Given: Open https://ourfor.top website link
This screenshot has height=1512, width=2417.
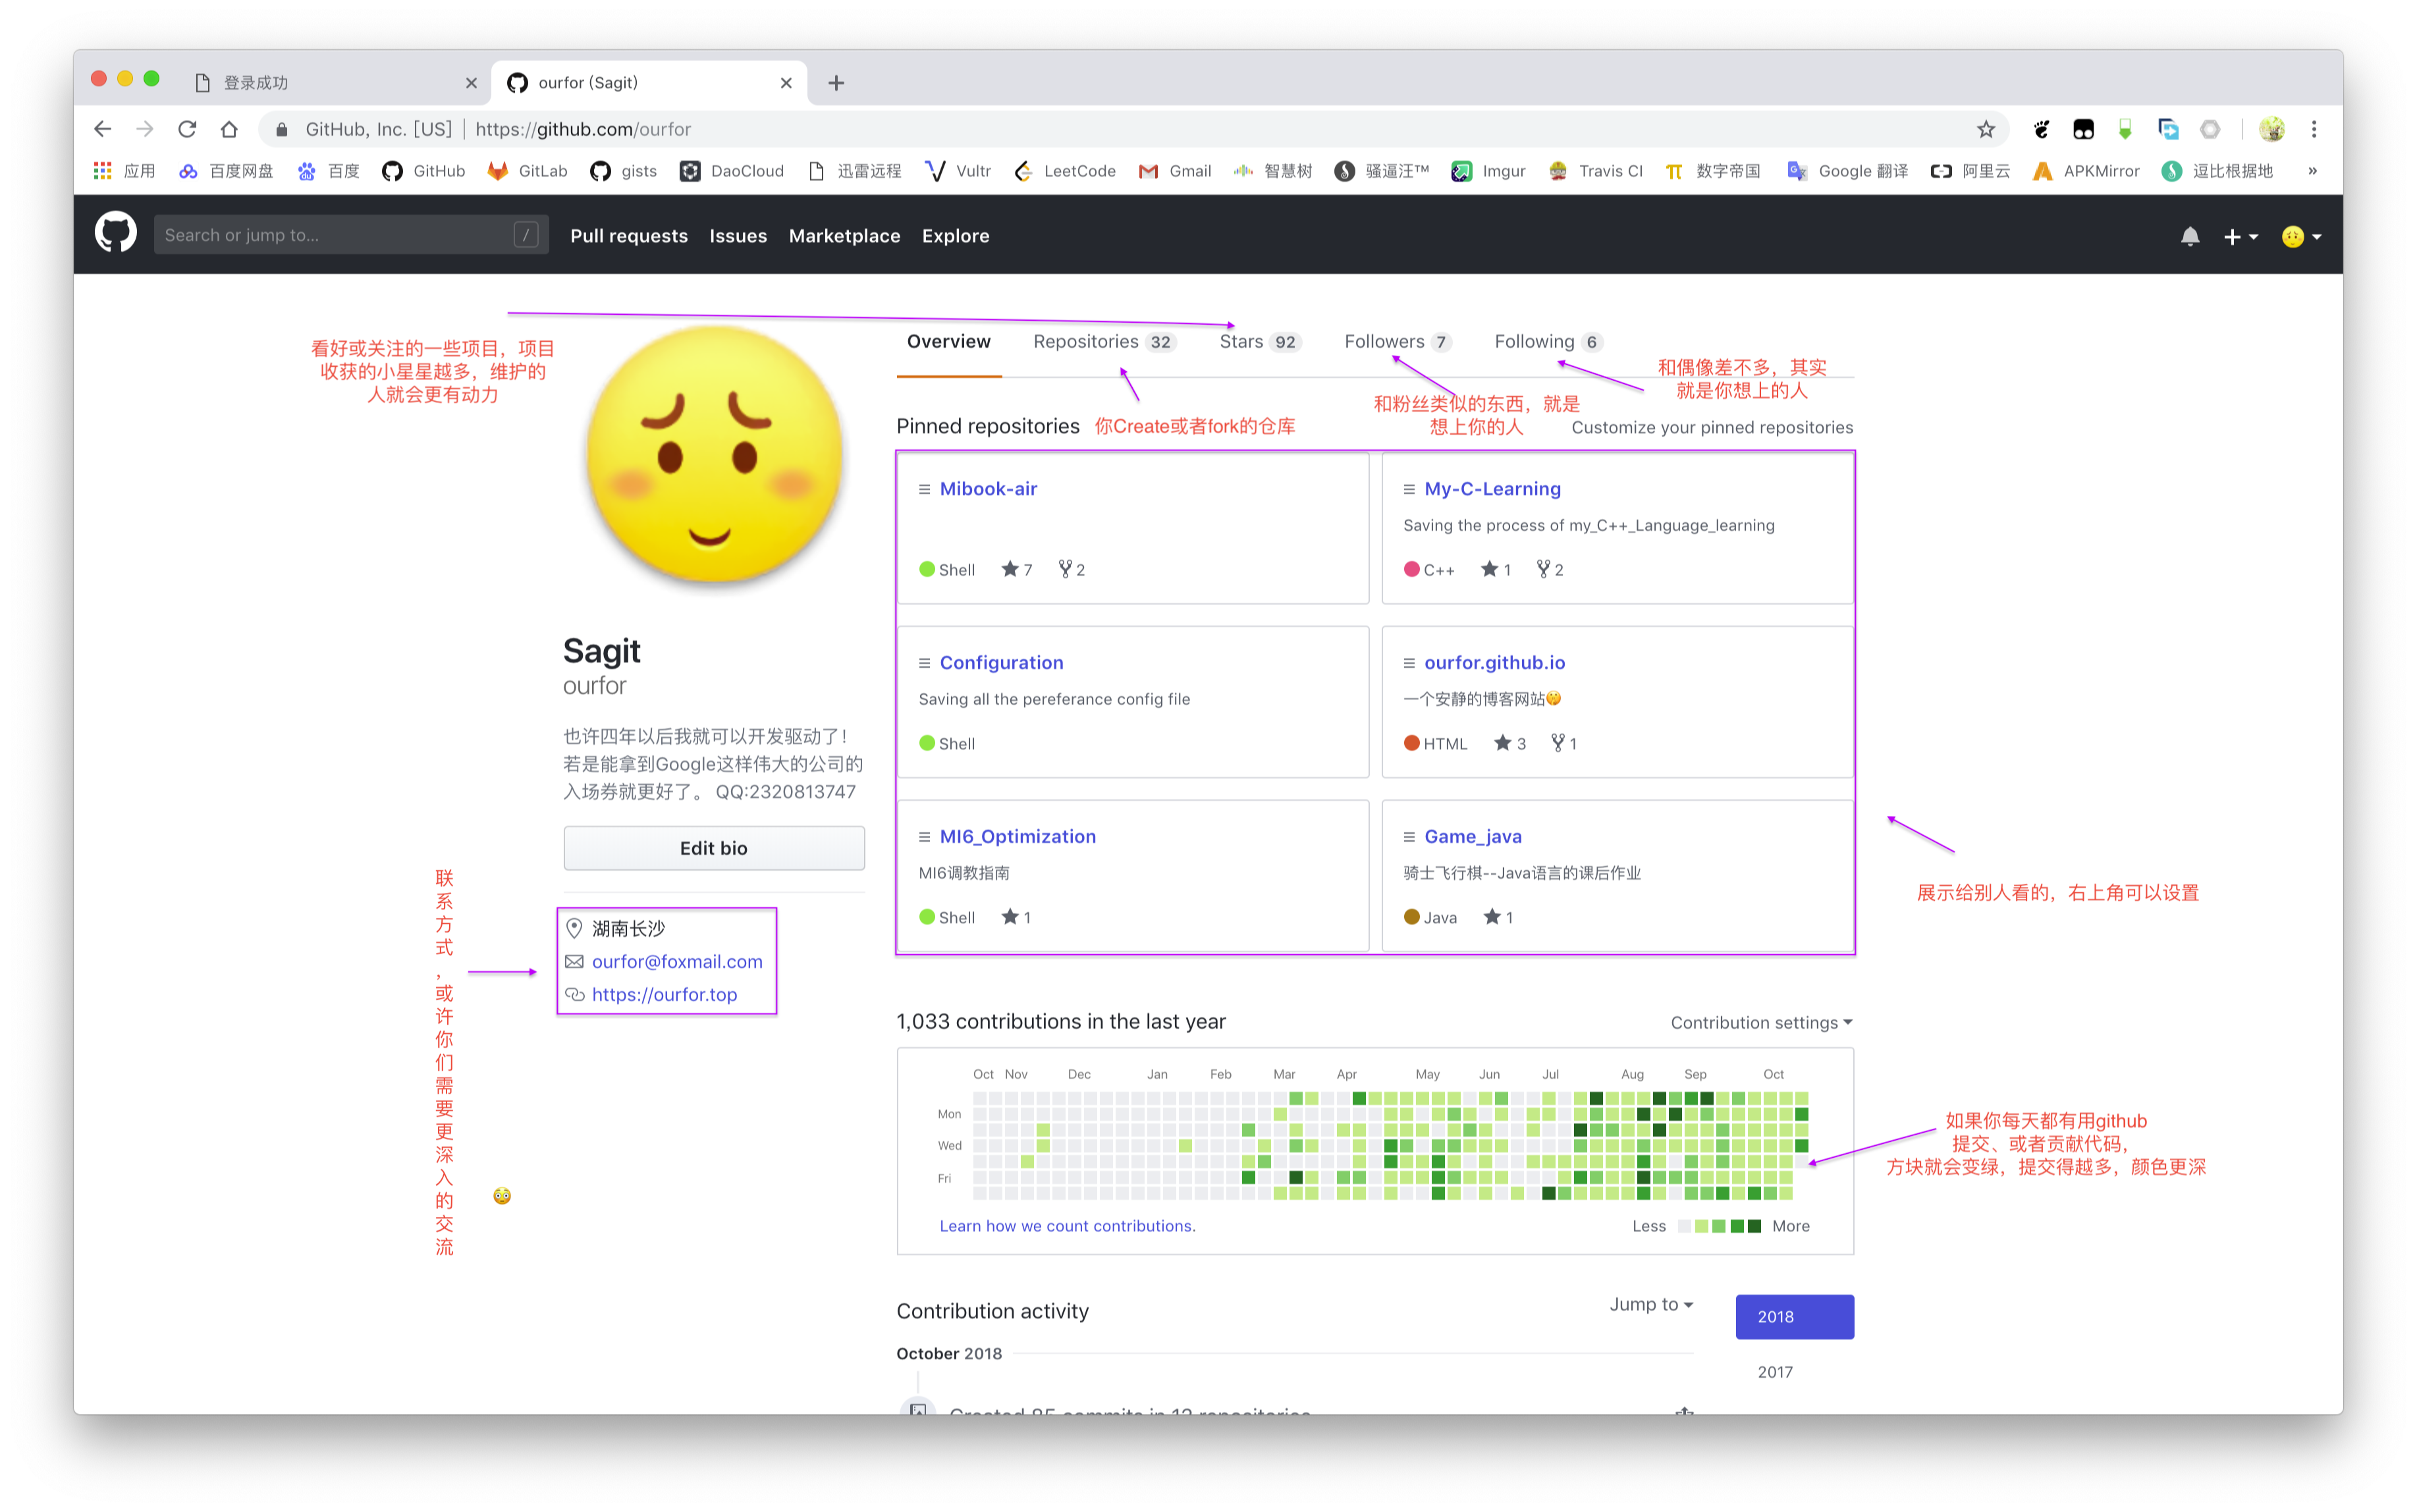Looking at the screenshot, I should tap(663, 994).
